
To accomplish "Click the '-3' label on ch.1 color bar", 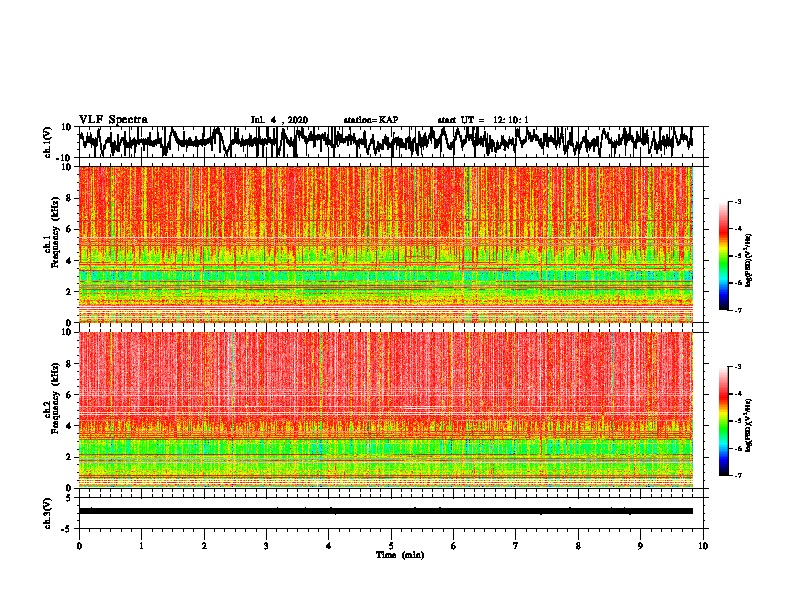I will (x=737, y=202).
